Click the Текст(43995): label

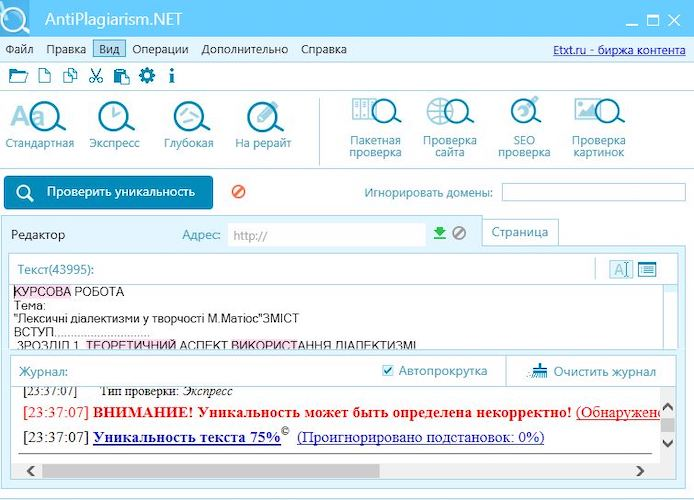click(x=56, y=269)
